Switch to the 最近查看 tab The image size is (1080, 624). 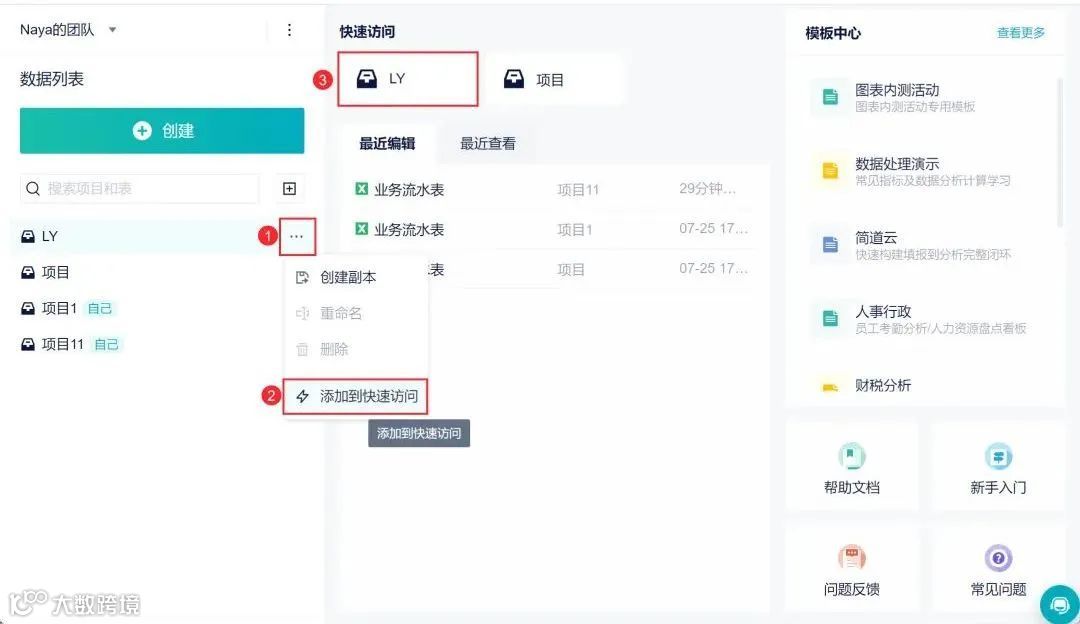[x=486, y=142]
